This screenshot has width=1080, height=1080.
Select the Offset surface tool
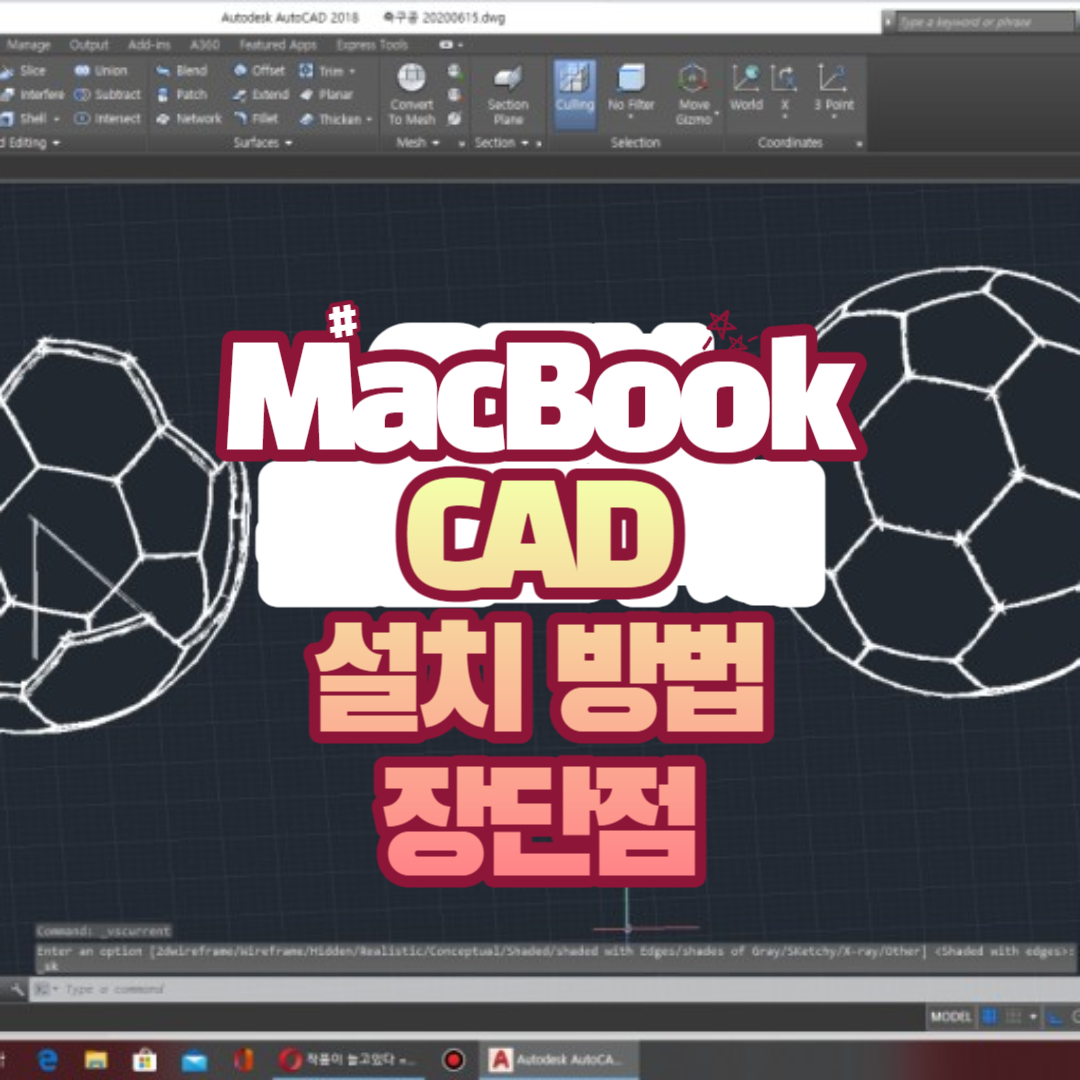tap(260, 70)
